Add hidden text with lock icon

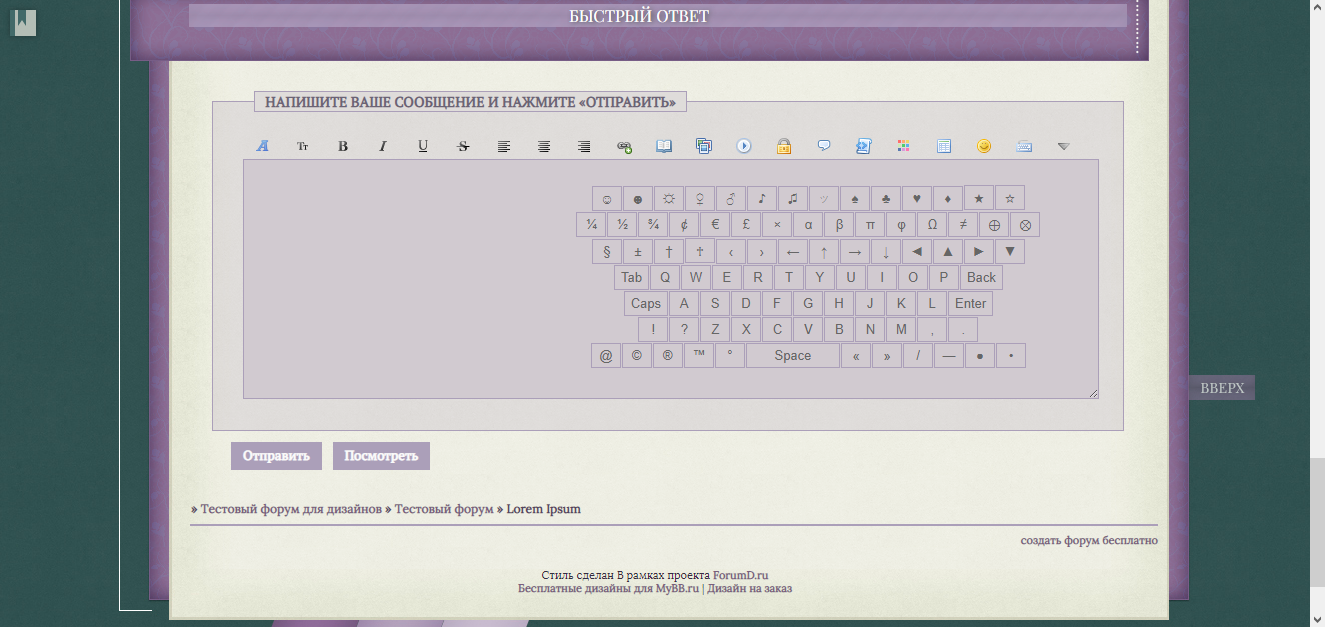tap(784, 146)
